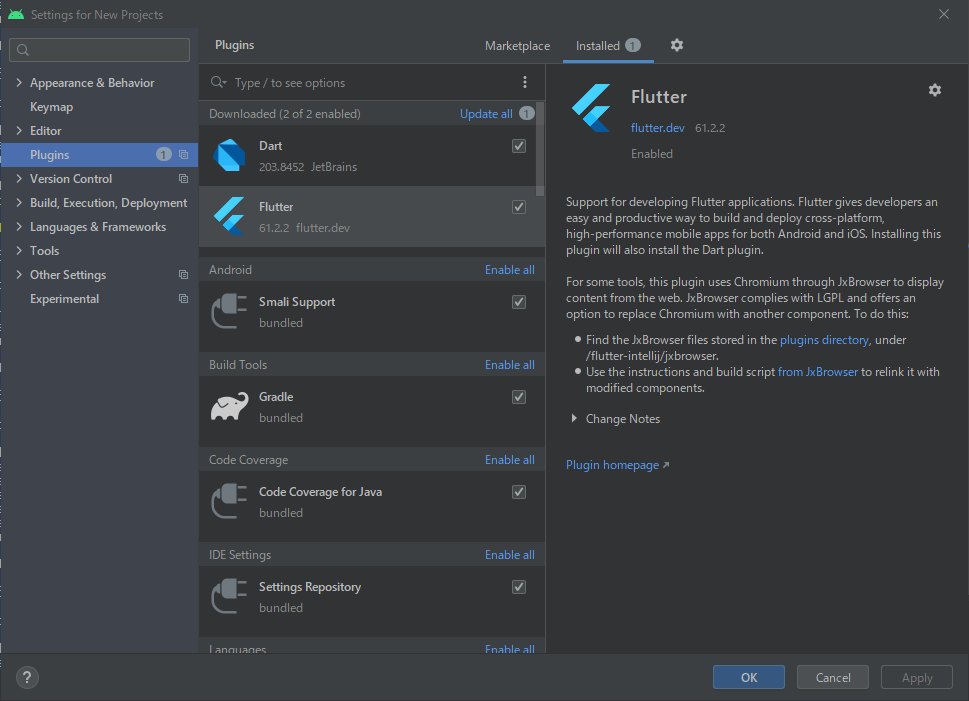This screenshot has width=969, height=701.
Task: Open plugin settings gear next to Installed tab
Action: click(677, 45)
